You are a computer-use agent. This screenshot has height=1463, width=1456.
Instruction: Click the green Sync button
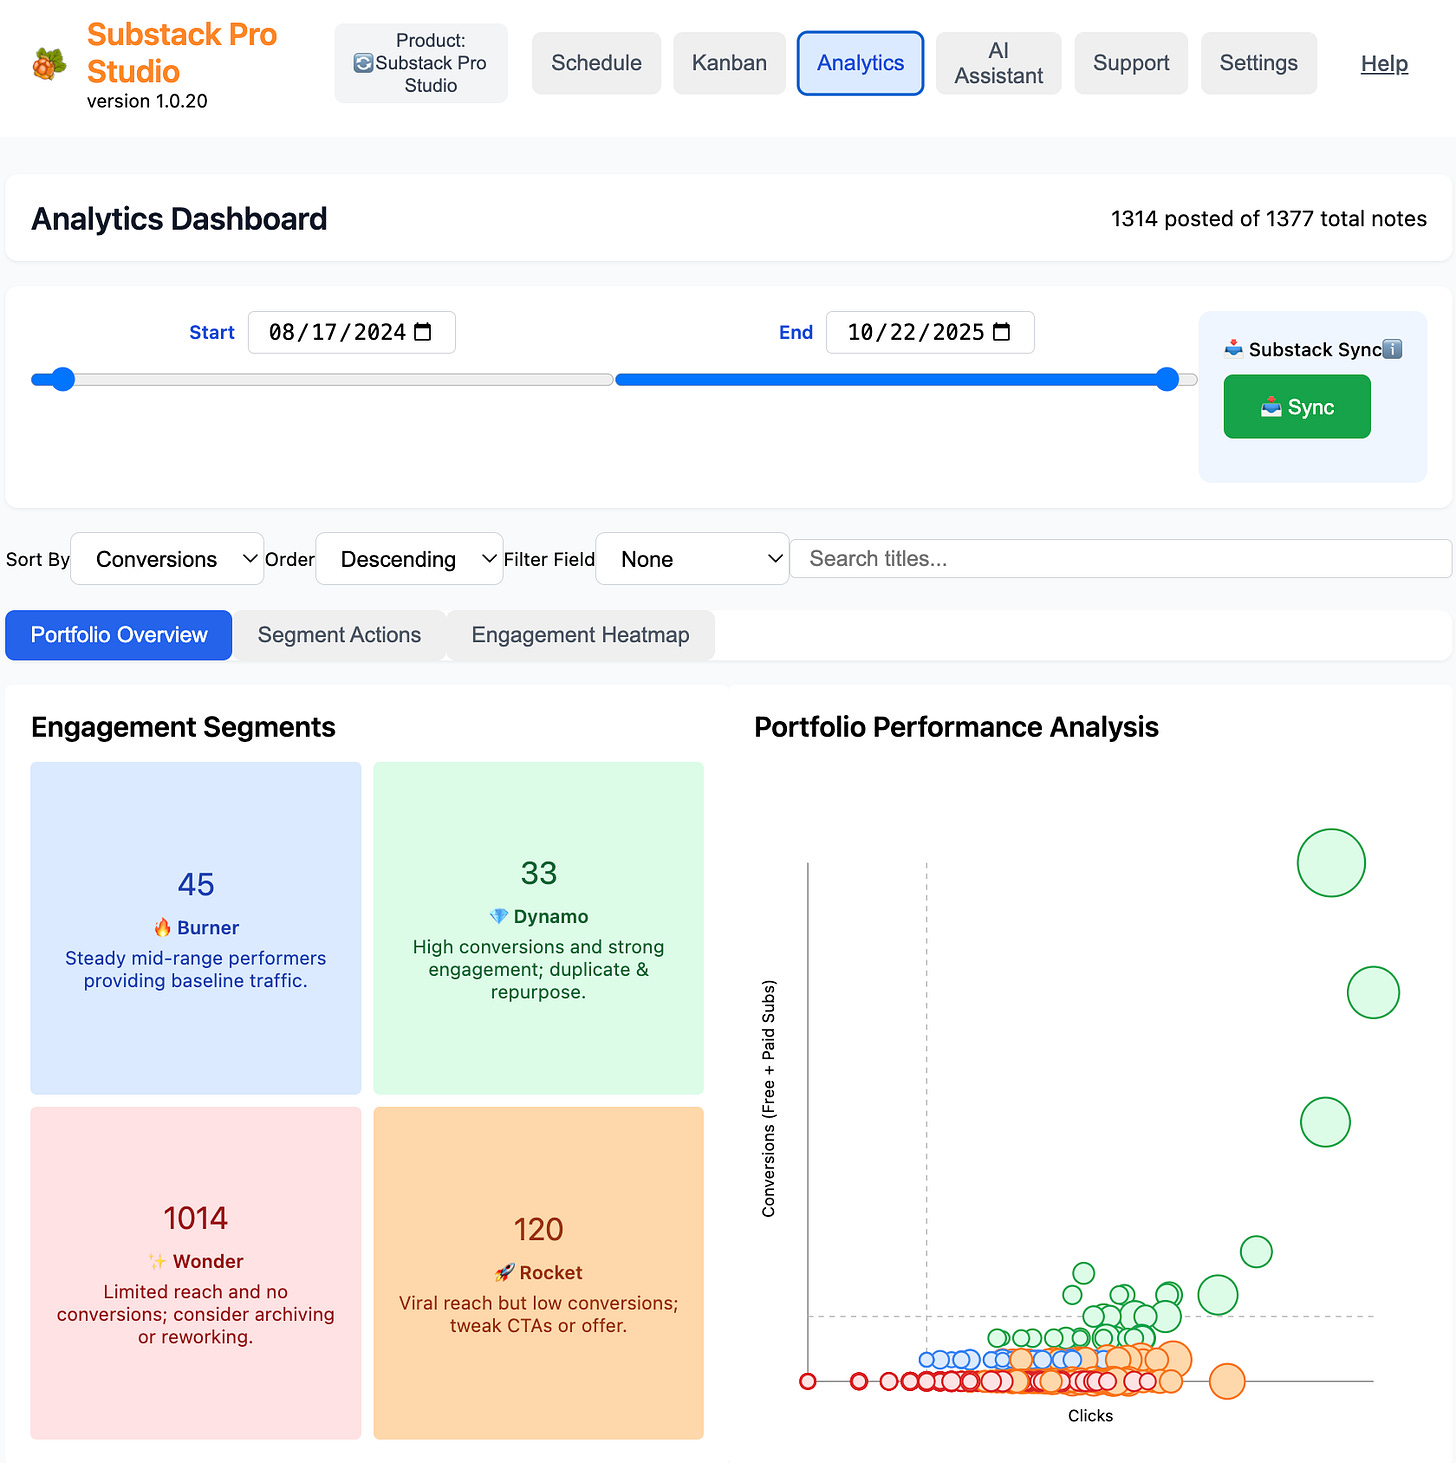click(1297, 407)
